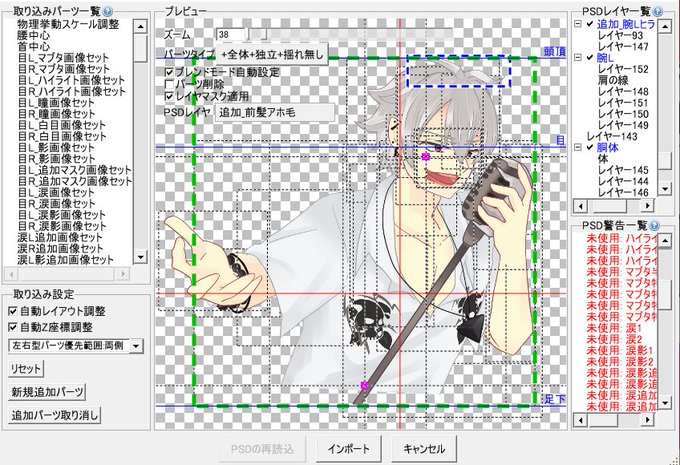Select warning 未使用: 涙1

[614, 328]
